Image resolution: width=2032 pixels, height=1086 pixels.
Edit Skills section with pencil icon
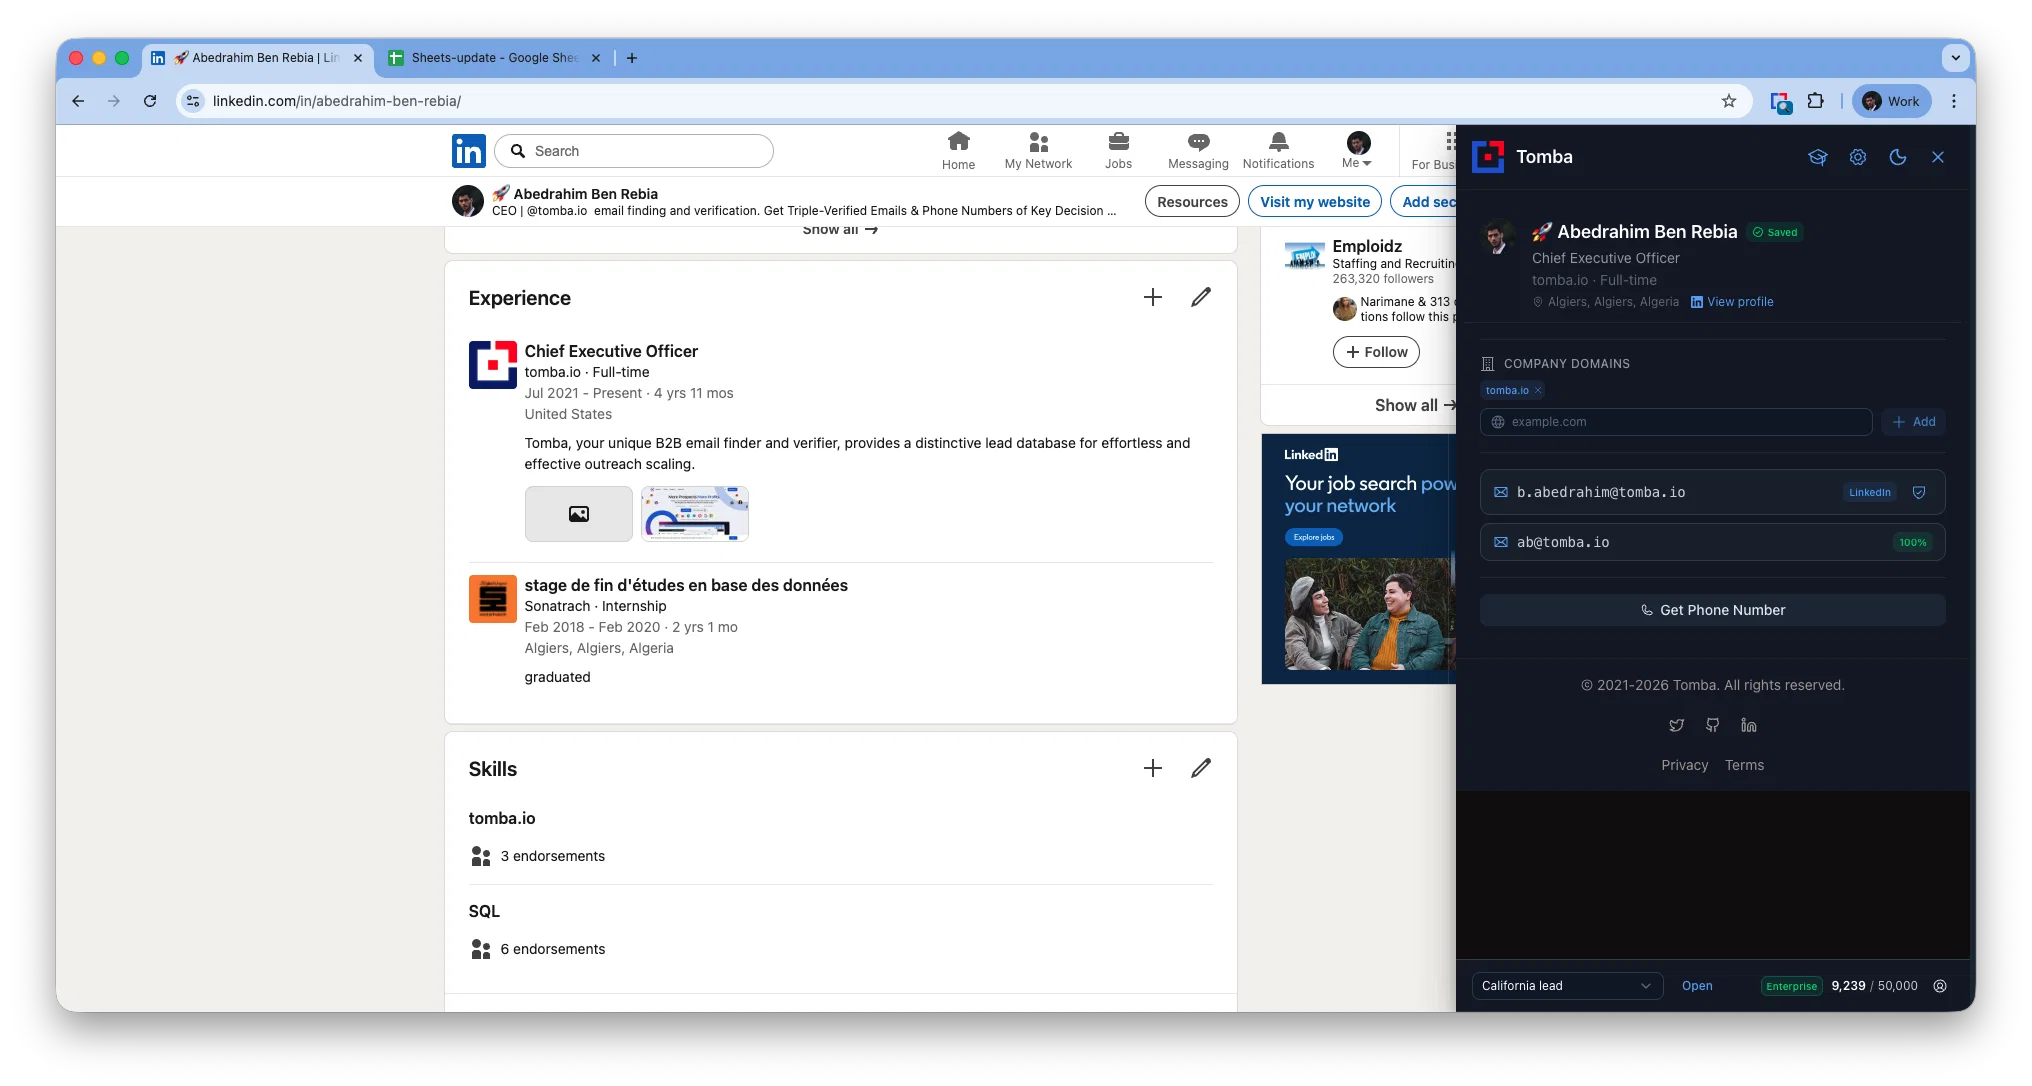pyautogui.click(x=1201, y=768)
